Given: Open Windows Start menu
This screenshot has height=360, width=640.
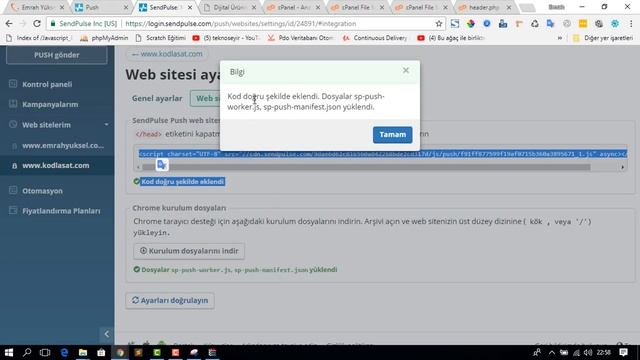Looking at the screenshot, I should point(9,352).
